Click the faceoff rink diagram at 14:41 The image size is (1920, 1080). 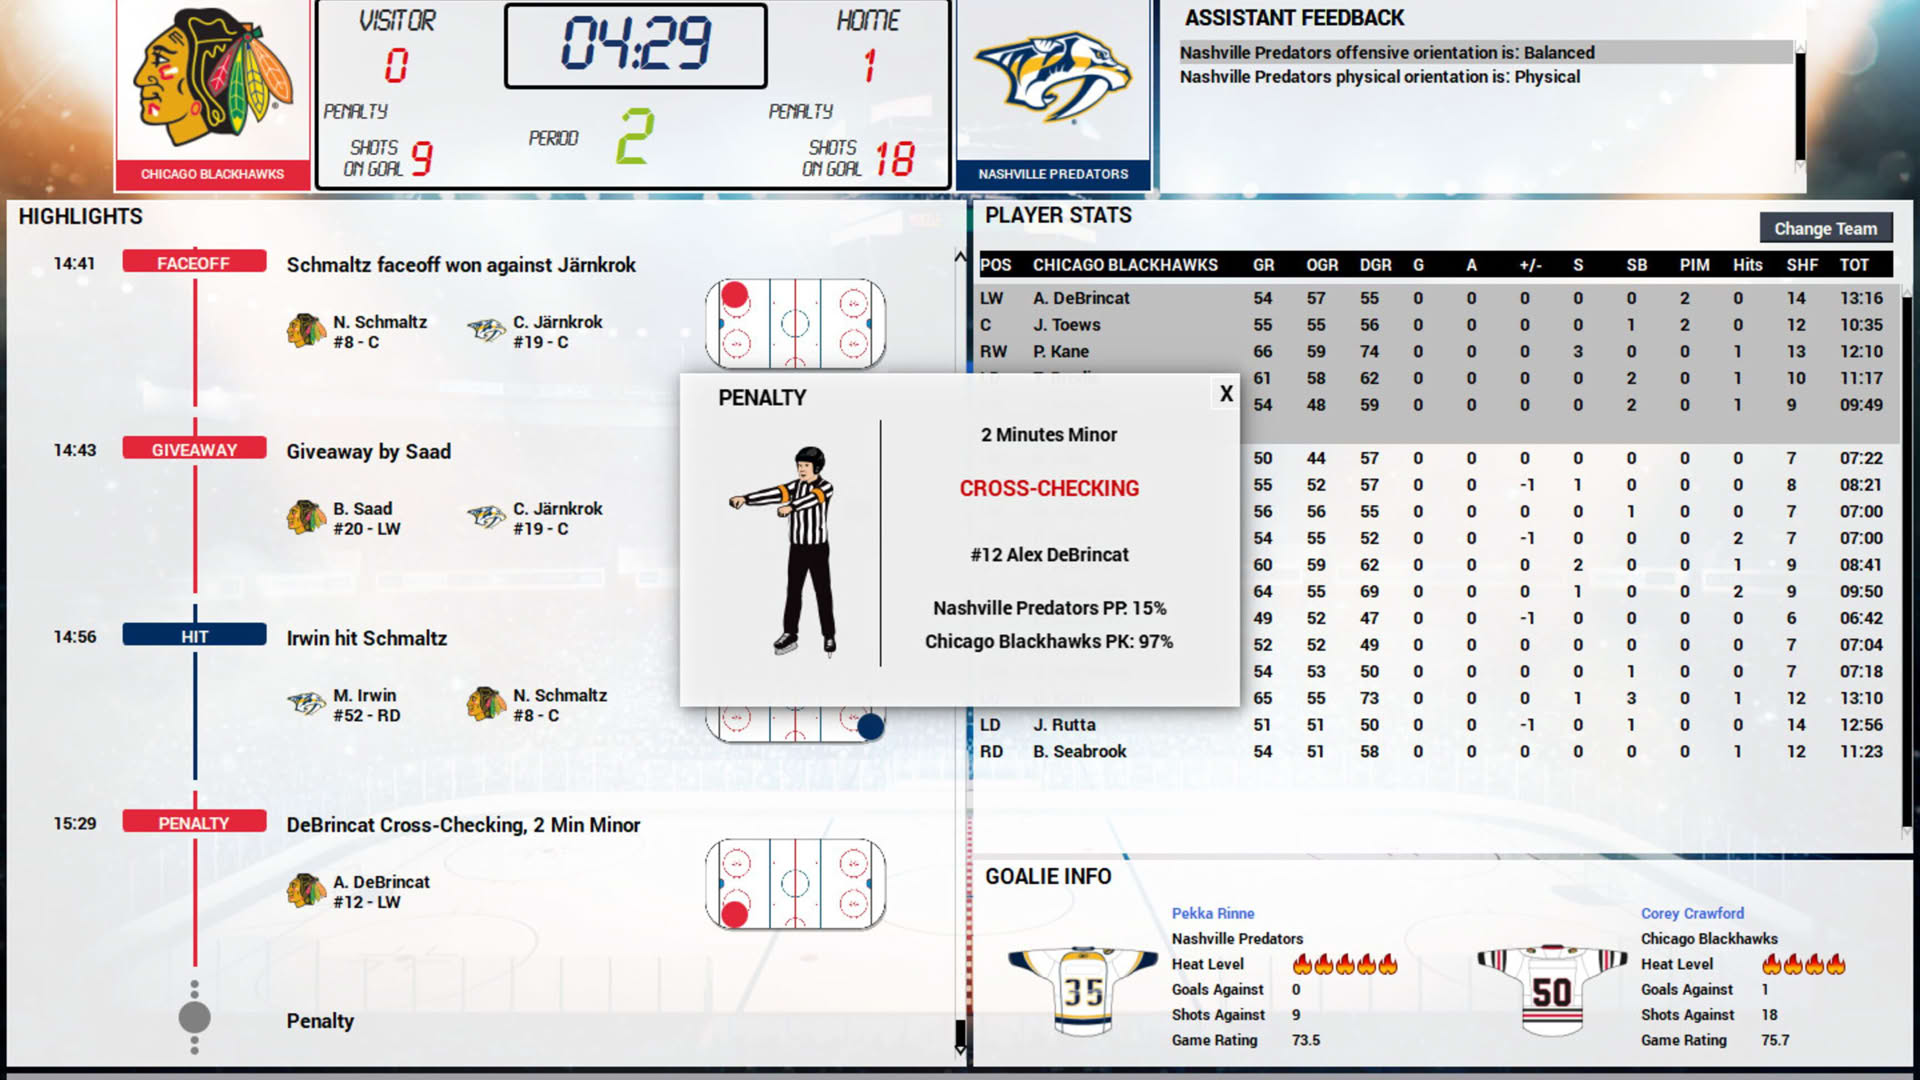pyautogui.click(x=795, y=324)
